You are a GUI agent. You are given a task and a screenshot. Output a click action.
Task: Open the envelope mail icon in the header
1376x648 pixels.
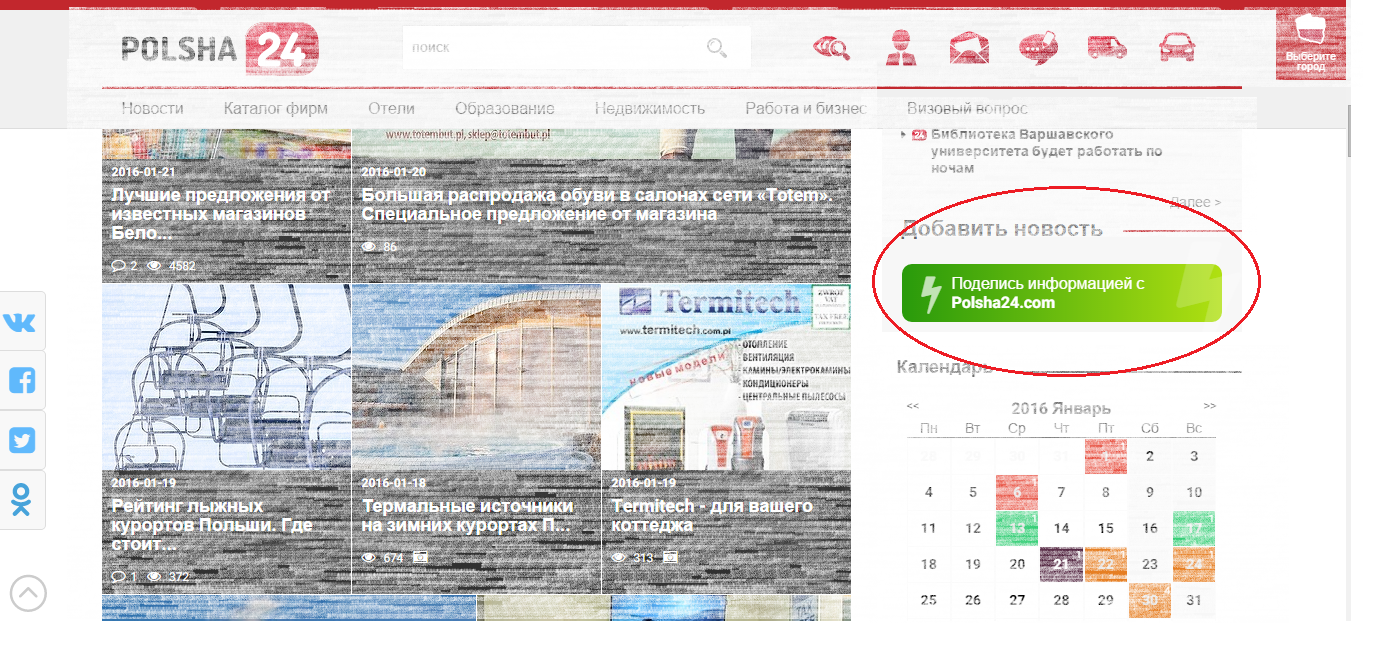tap(969, 48)
